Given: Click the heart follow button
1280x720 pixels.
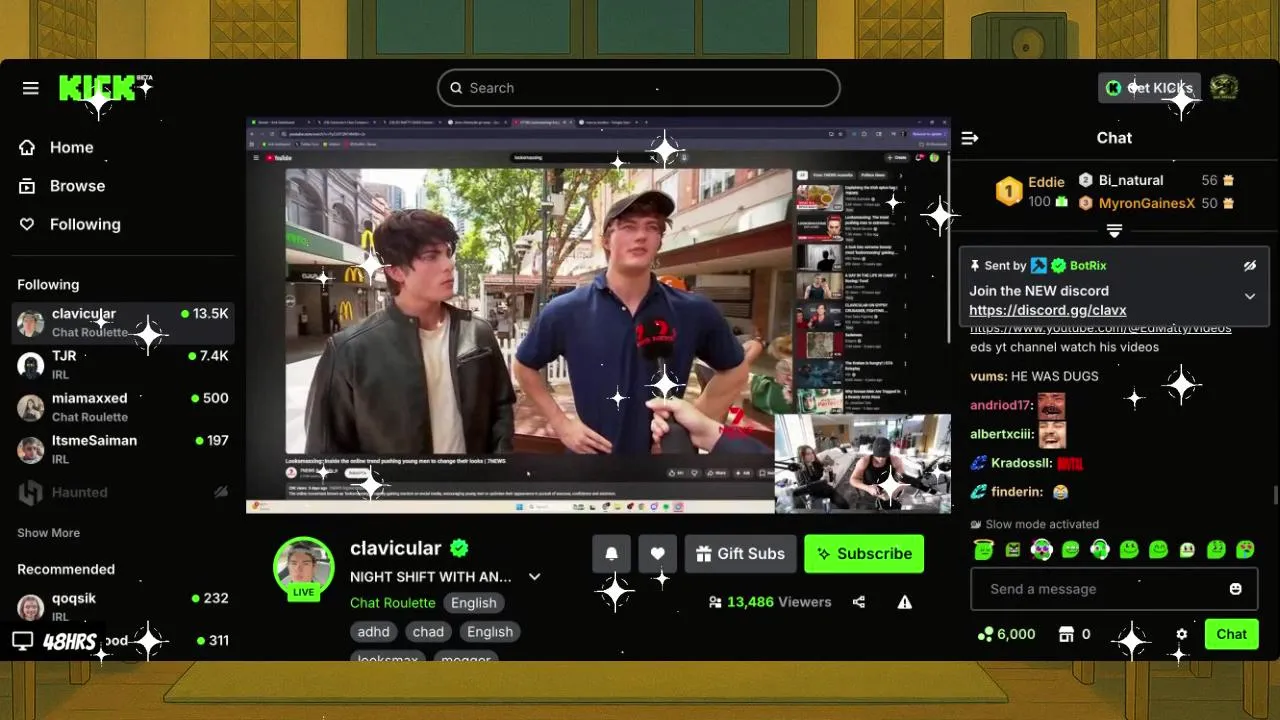Looking at the screenshot, I should point(657,553).
